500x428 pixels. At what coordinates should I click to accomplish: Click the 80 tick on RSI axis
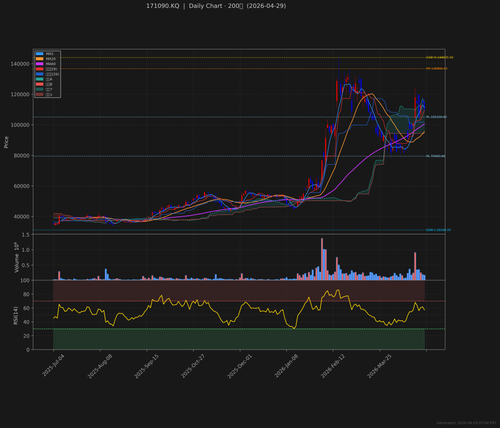click(x=26, y=294)
